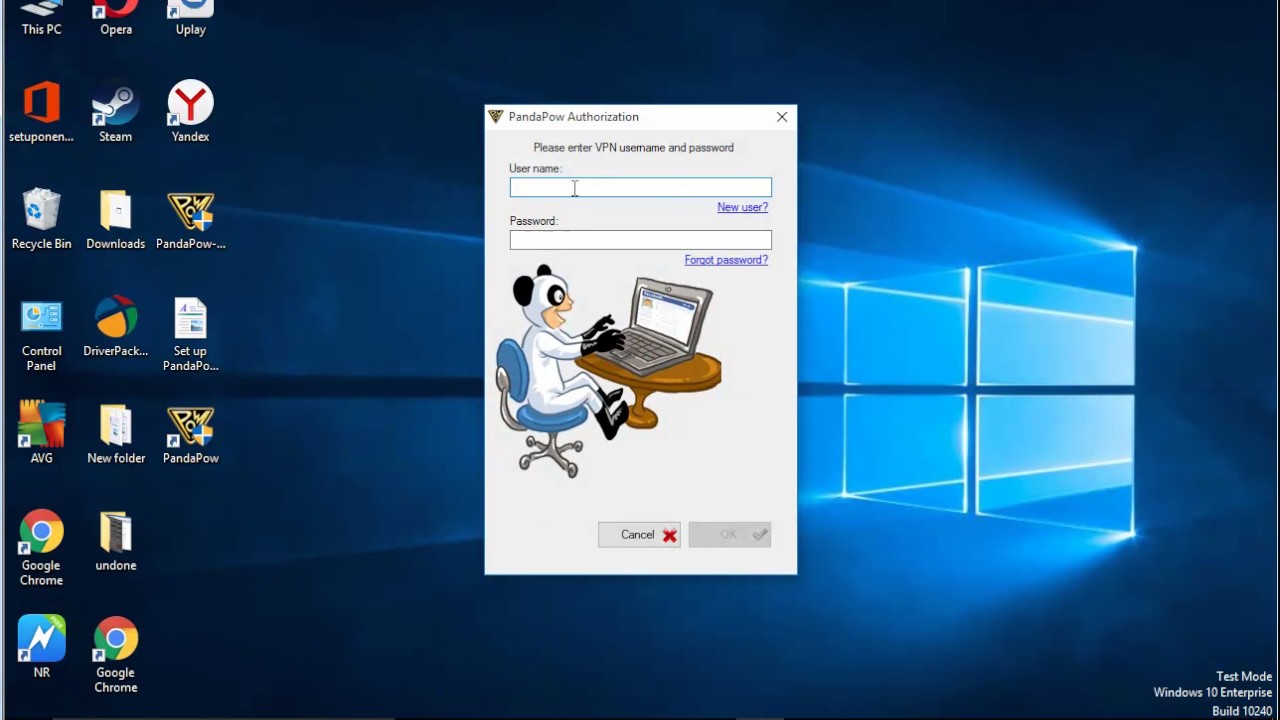Open the Uplay desktop icon

(x=190, y=18)
